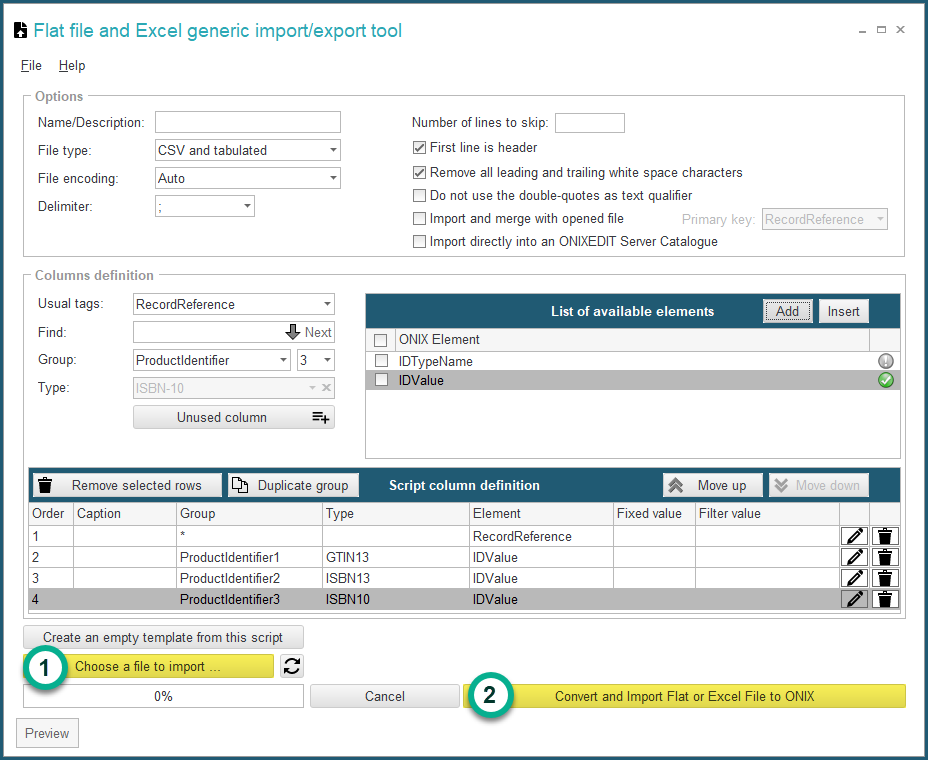Click the GTIN13 type cell
This screenshot has width=928, height=760.
(x=396, y=557)
